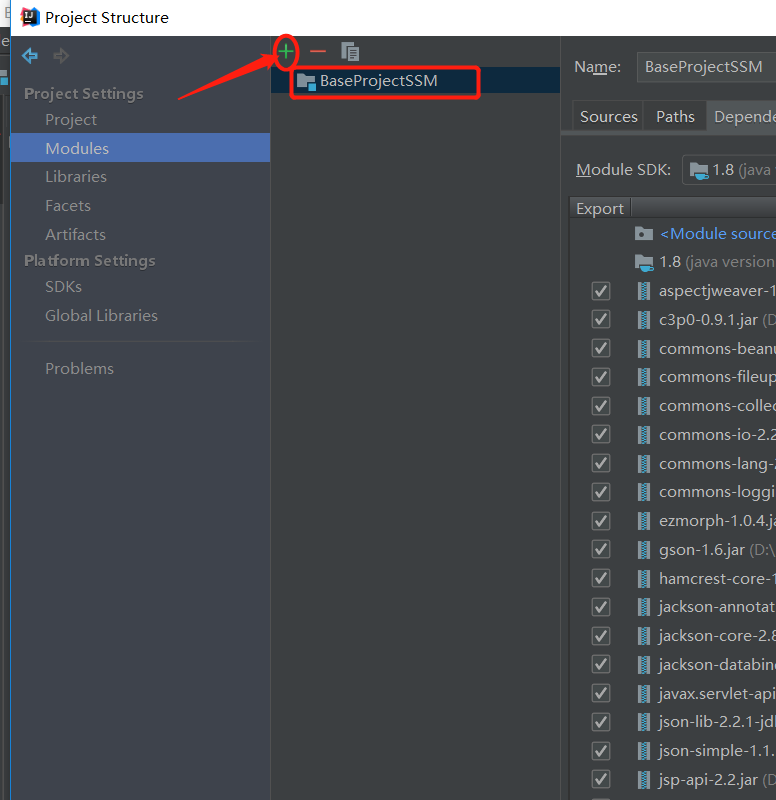776x800 pixels.
Task: Toggle export checkbox for commons-fileupload jar
Action: tap(601, 377)
